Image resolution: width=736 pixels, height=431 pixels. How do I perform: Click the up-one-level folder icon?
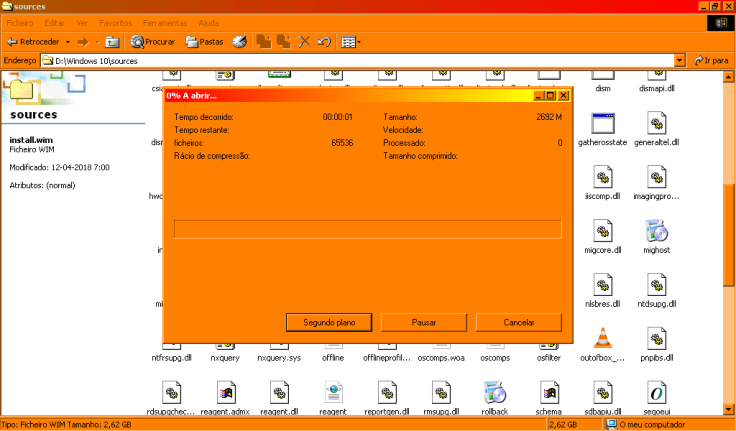coord(112,42)
